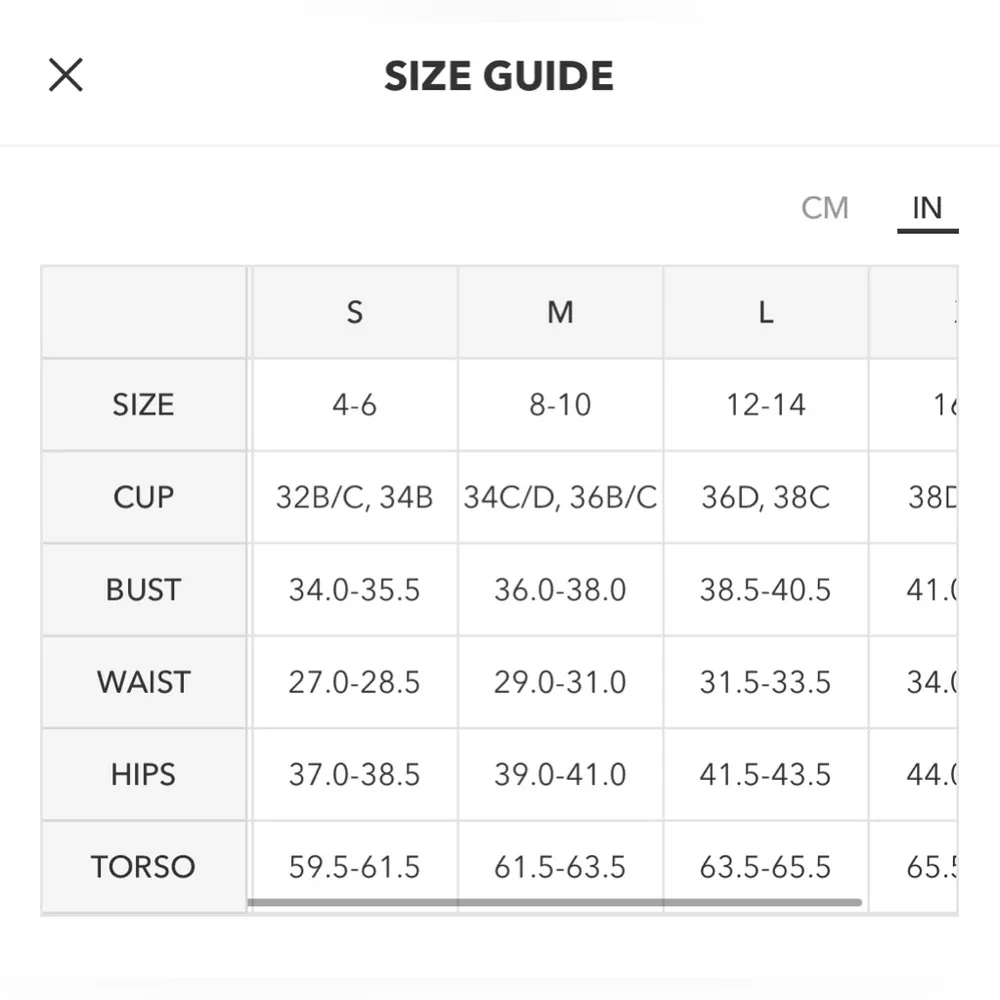This screenshot has height=1000, width=1000.
Task: Click the 38.5-40.5 bust measurement
Action: [765, 590]
